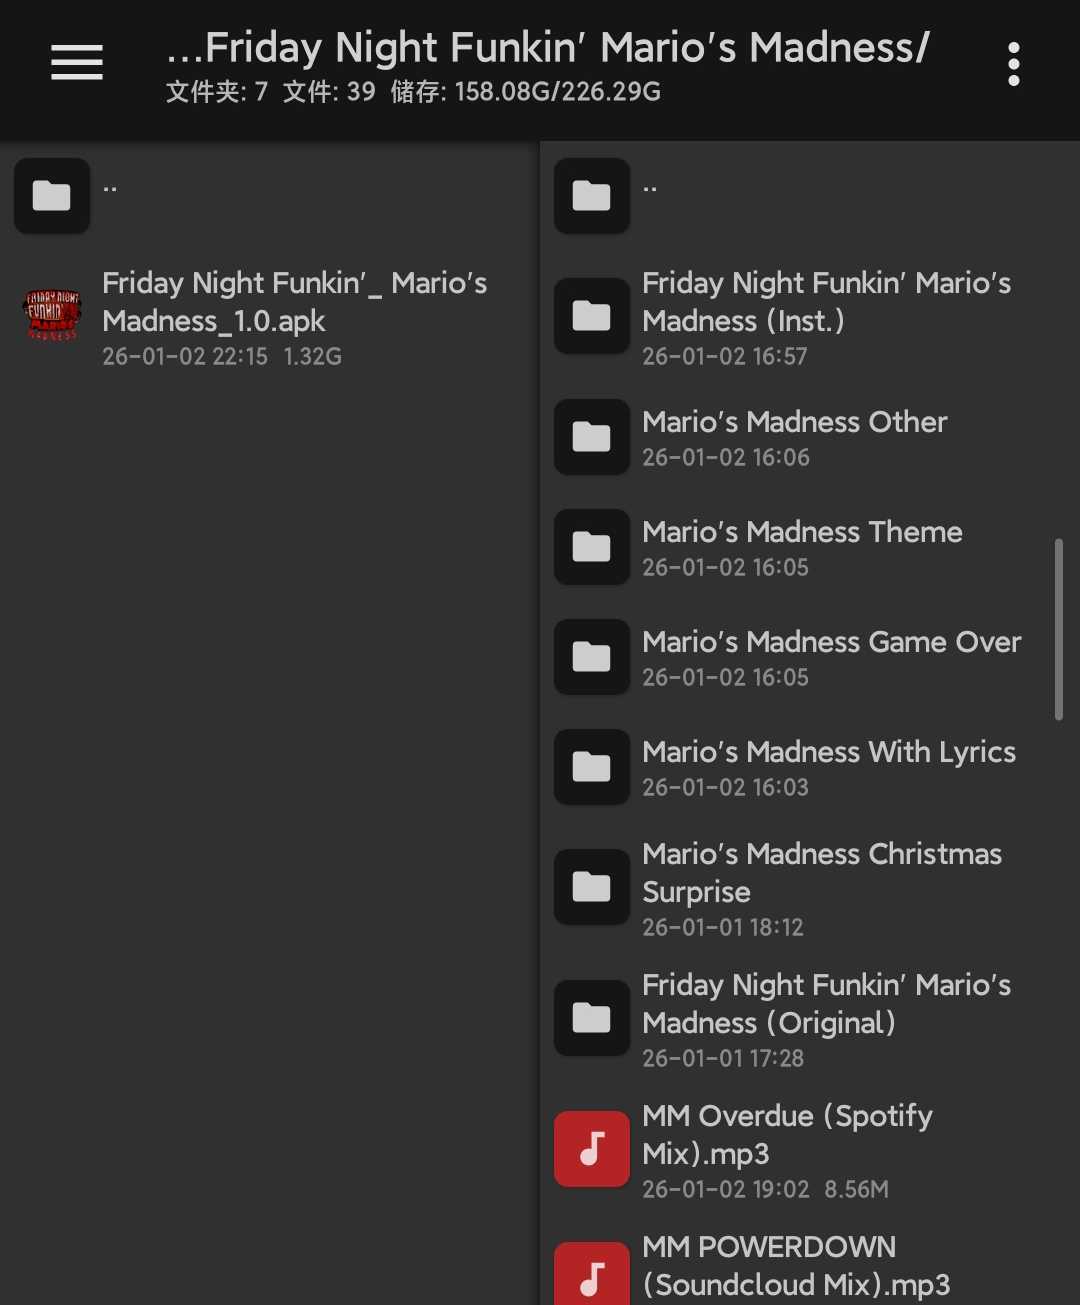Open Mario's Madness Christmas Surprise folder

click(821, 872)
